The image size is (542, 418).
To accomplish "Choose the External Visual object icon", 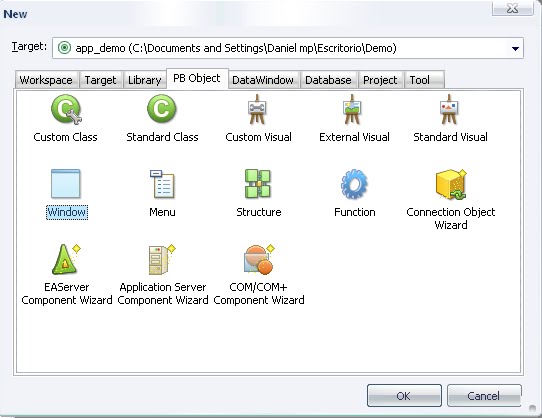I will [x=352, y=110].
